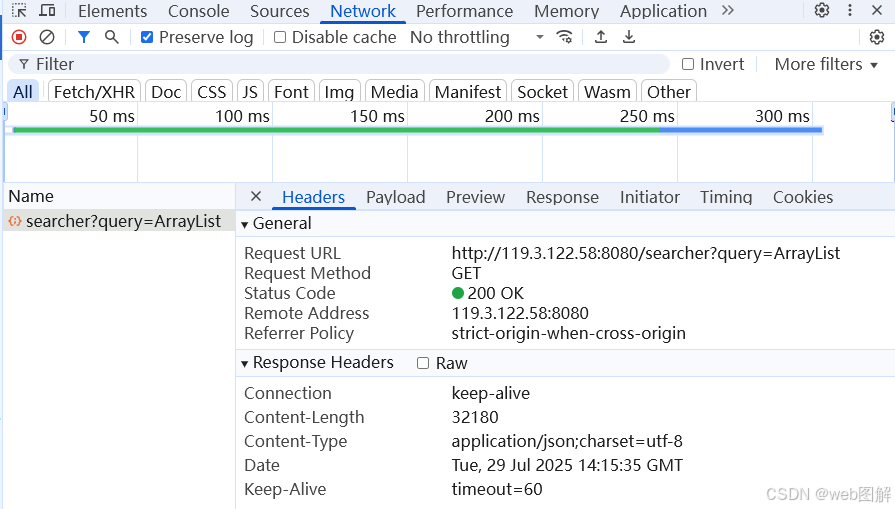The width and height of the screenshot is (895, 509).
Task: Focus the Filter text field
Action: tap(337, 64)
